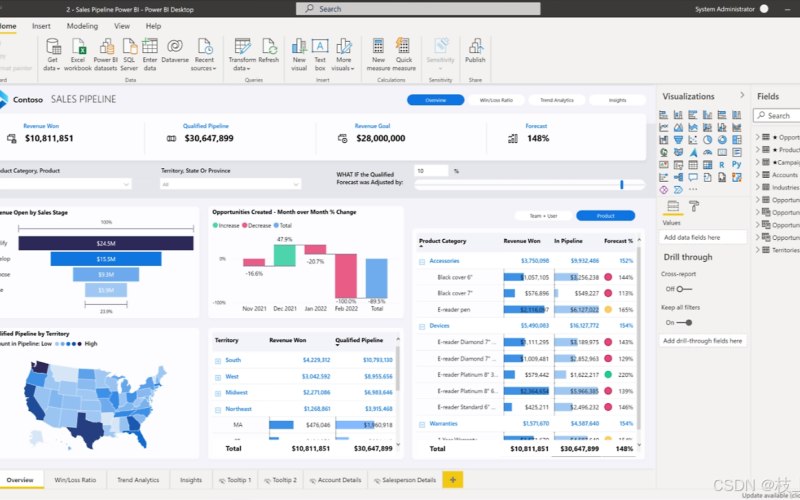Insert a New visual
The image size is (800, 500).
point(299,54)
